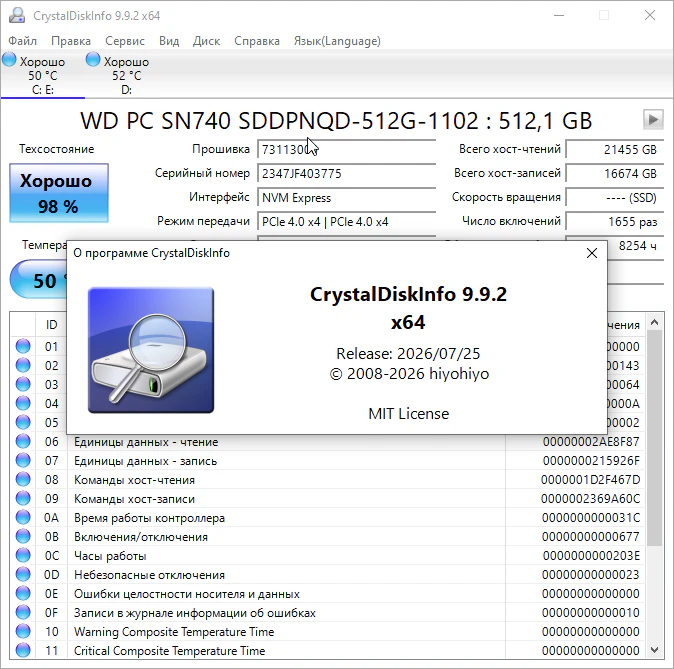The width and height of the screenshot is (674, 669).
Task: Click the status orb for attribute 0B
Action: pos(23,536)
